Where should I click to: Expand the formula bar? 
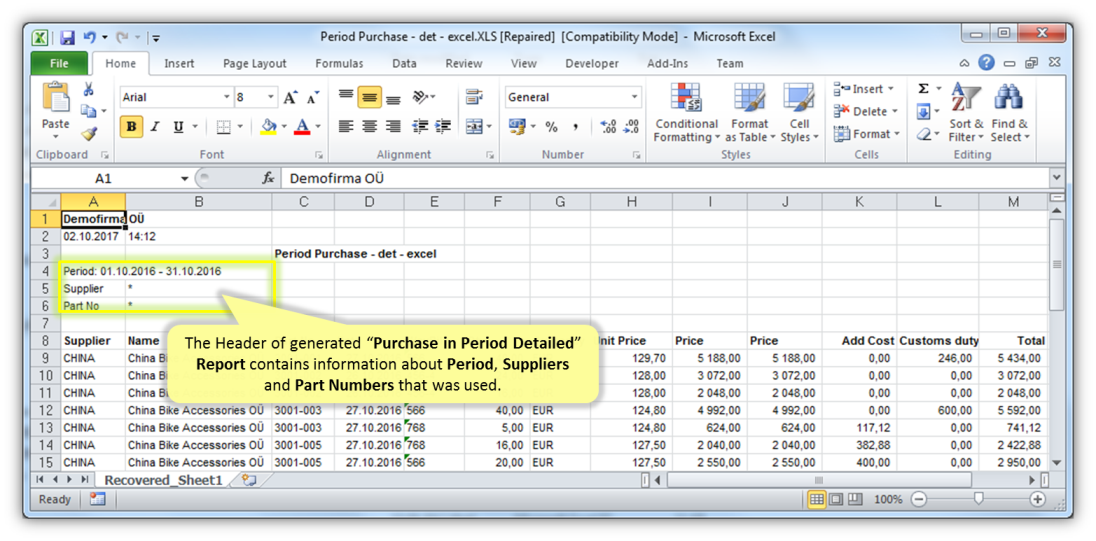click(1056, 178)
